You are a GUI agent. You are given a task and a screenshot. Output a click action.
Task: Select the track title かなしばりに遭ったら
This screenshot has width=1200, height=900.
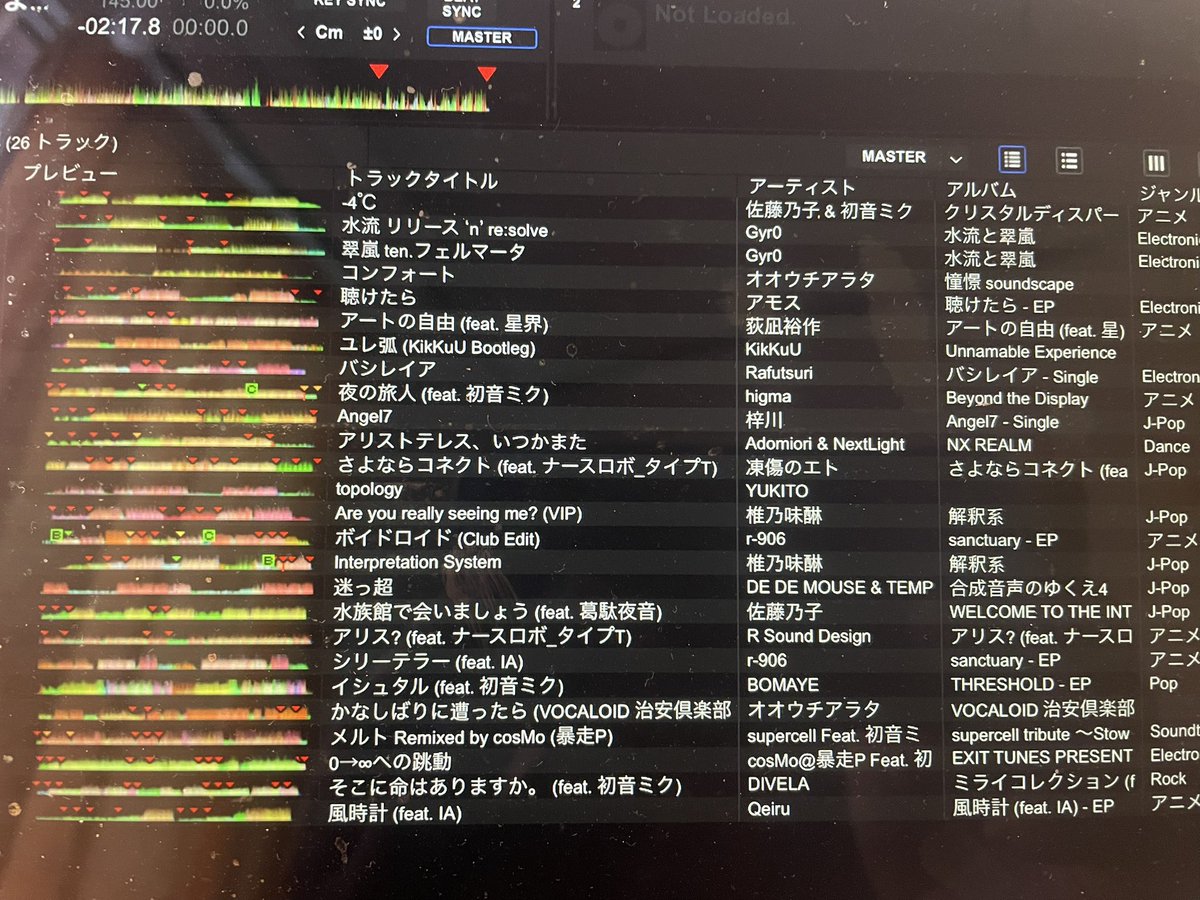pos(428,711)
